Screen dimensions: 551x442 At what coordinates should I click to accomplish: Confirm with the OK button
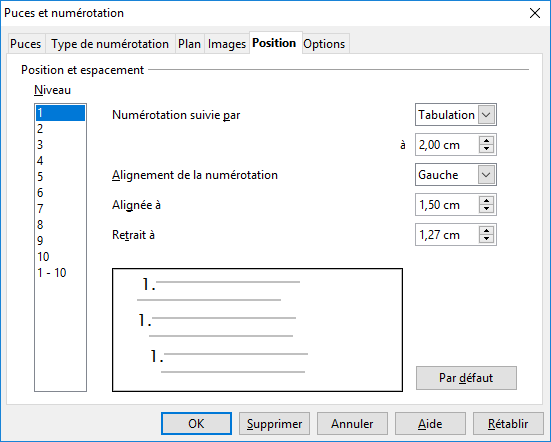click(x=196, y=423)
